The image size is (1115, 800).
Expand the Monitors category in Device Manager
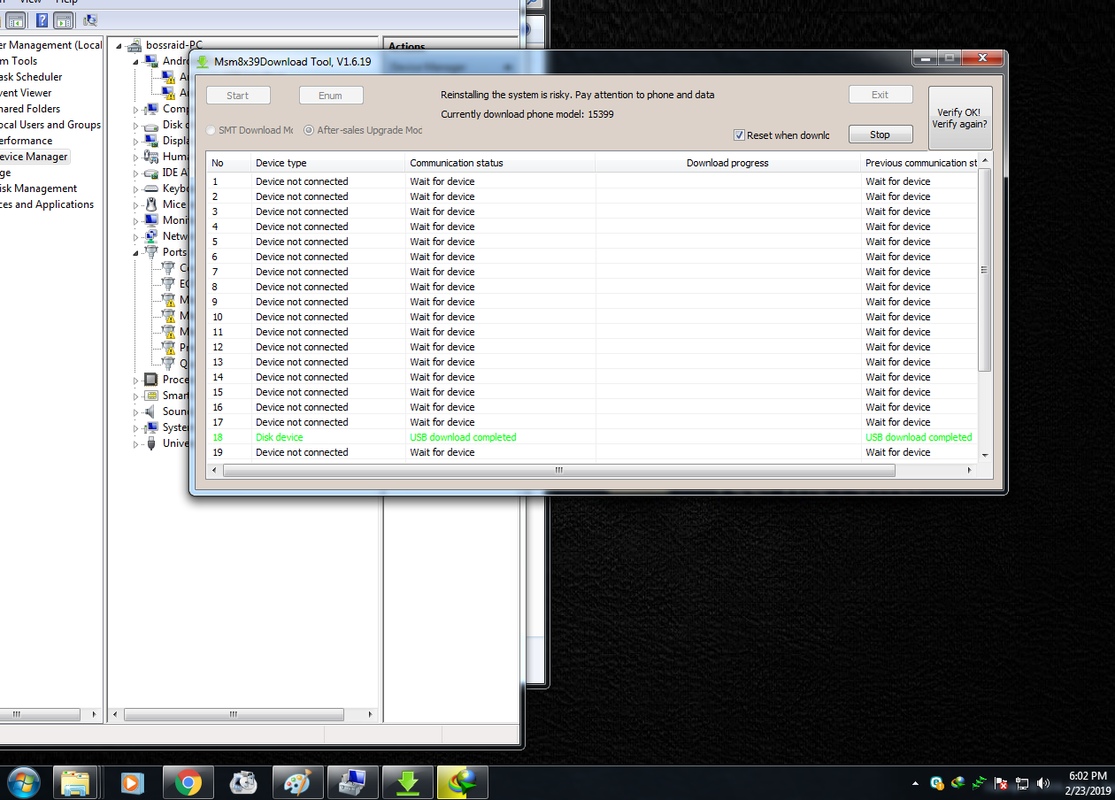(x=135, y=221)
